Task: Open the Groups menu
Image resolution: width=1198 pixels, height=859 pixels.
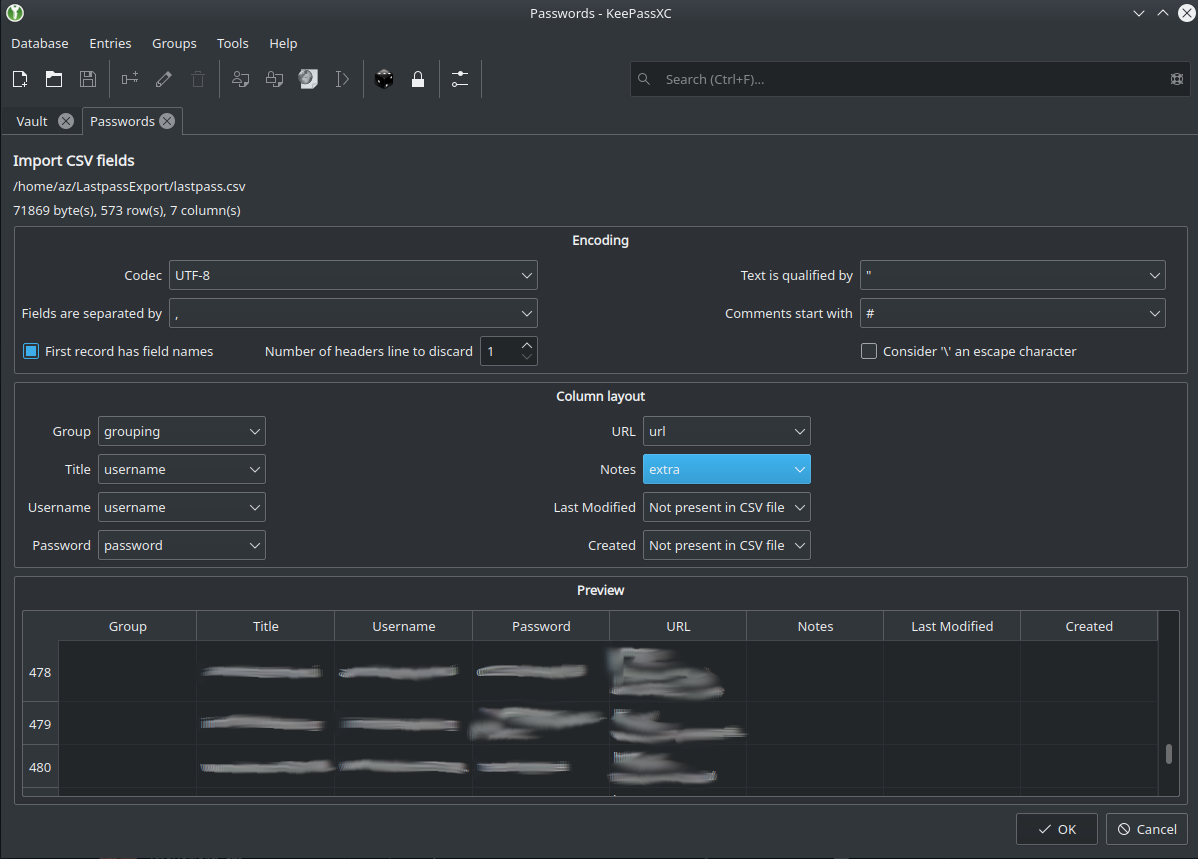Action: click(x=174, y=44)
